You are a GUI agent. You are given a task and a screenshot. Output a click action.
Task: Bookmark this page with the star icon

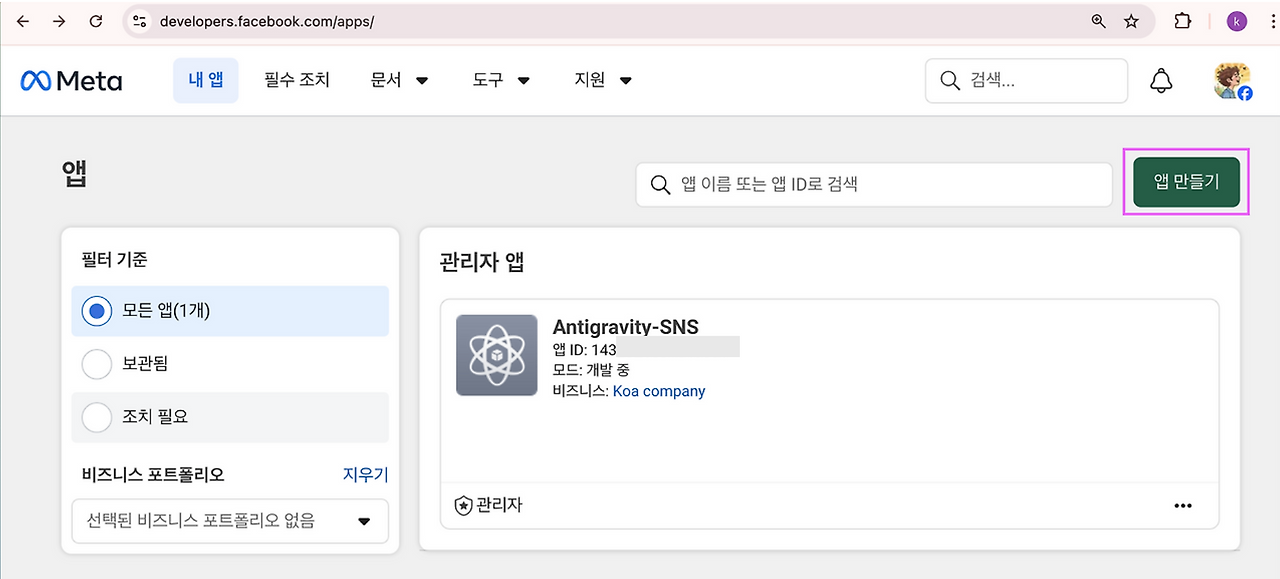[1131, 21]
